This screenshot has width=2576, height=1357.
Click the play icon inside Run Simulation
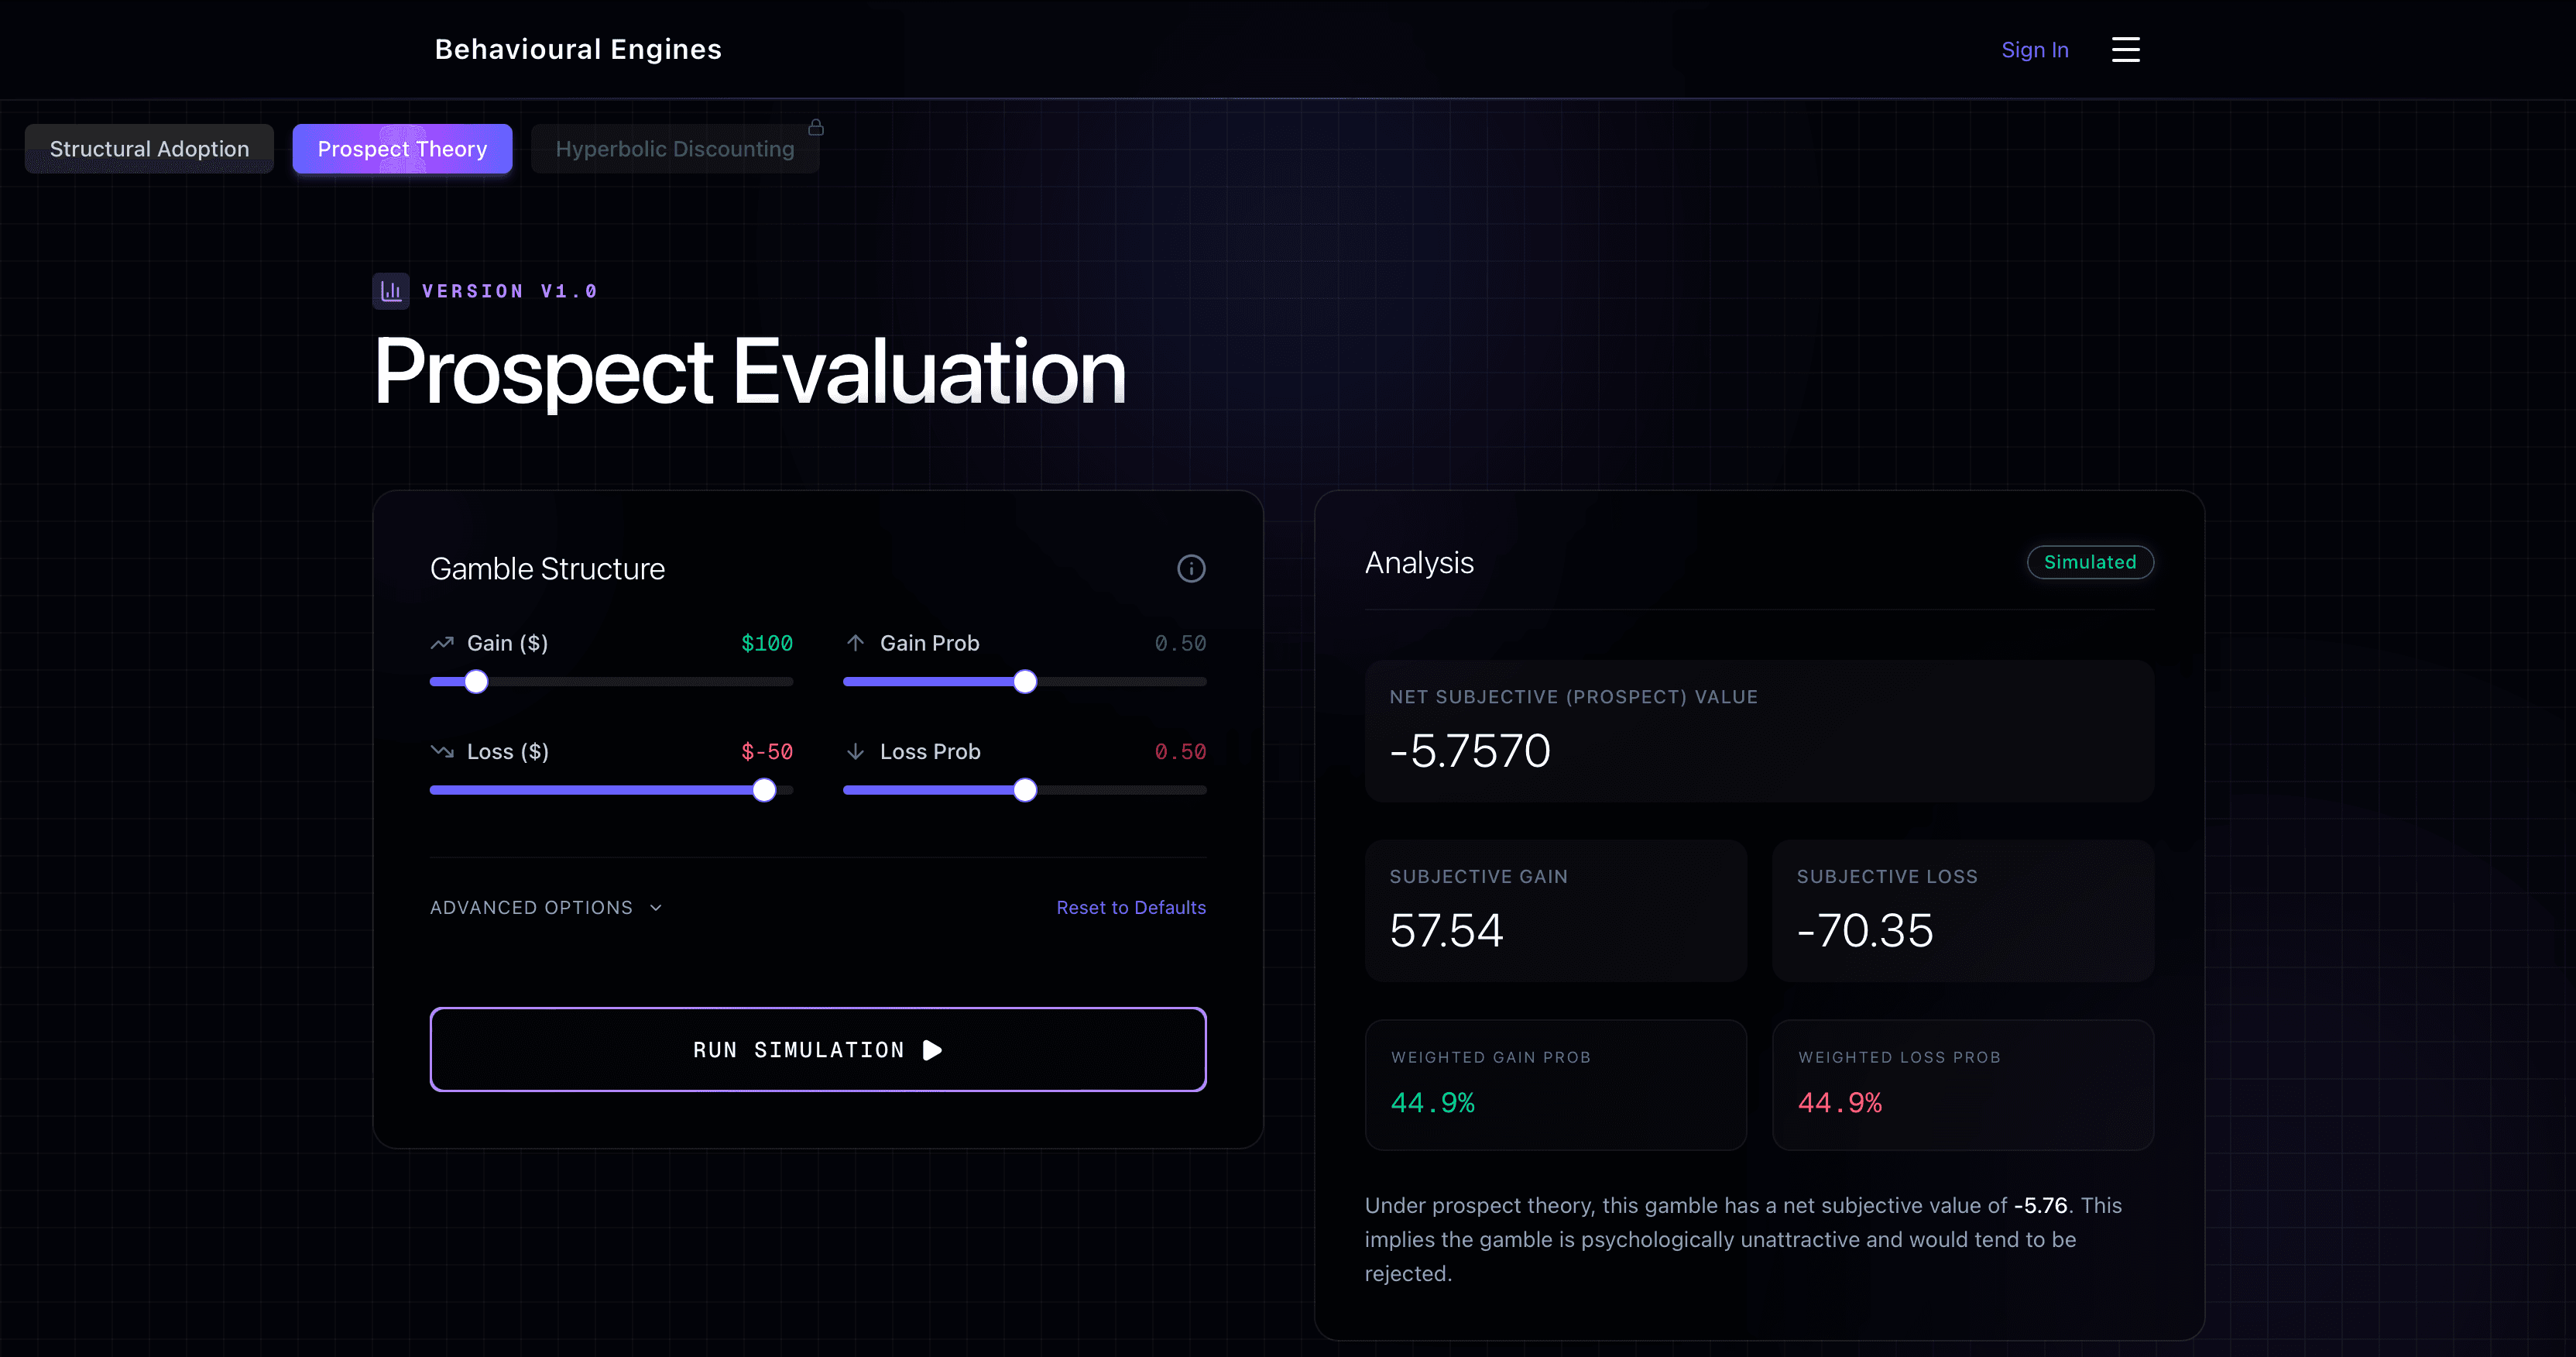[931, 1050]
